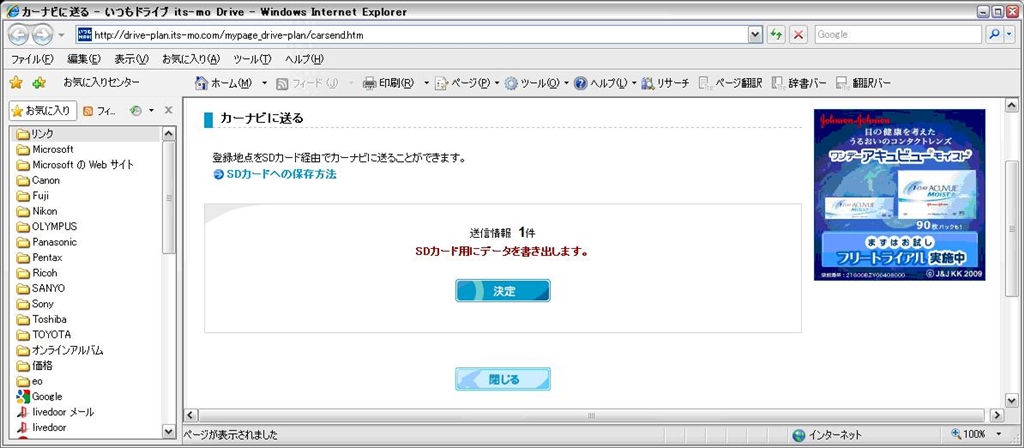Go back with the Back arrow button
Image resolution: width=1024 pixels, height=448 pixels.
(19, 35)
